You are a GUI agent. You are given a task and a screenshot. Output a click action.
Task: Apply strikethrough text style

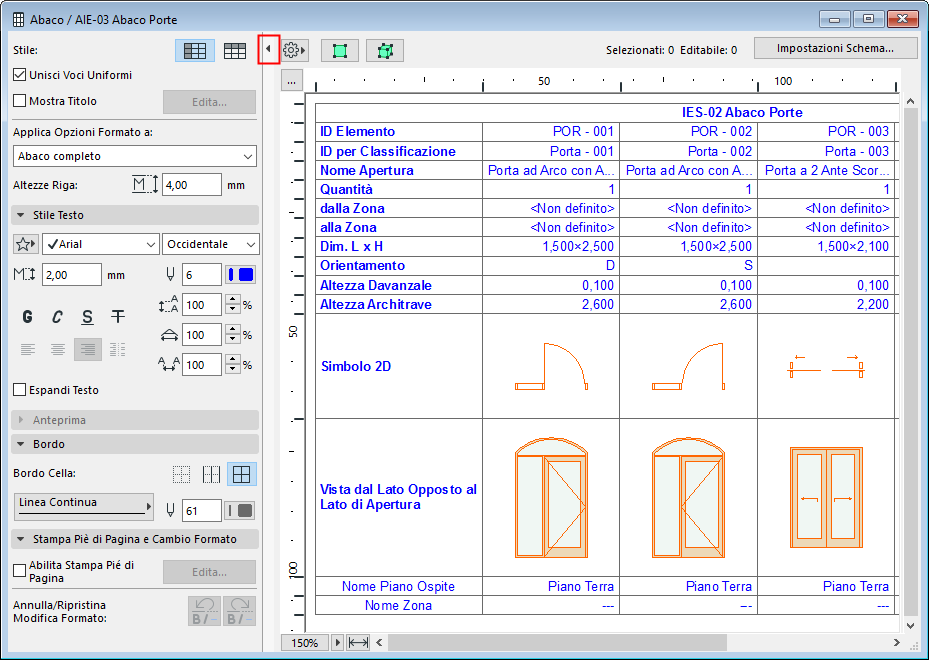point(118,317)
